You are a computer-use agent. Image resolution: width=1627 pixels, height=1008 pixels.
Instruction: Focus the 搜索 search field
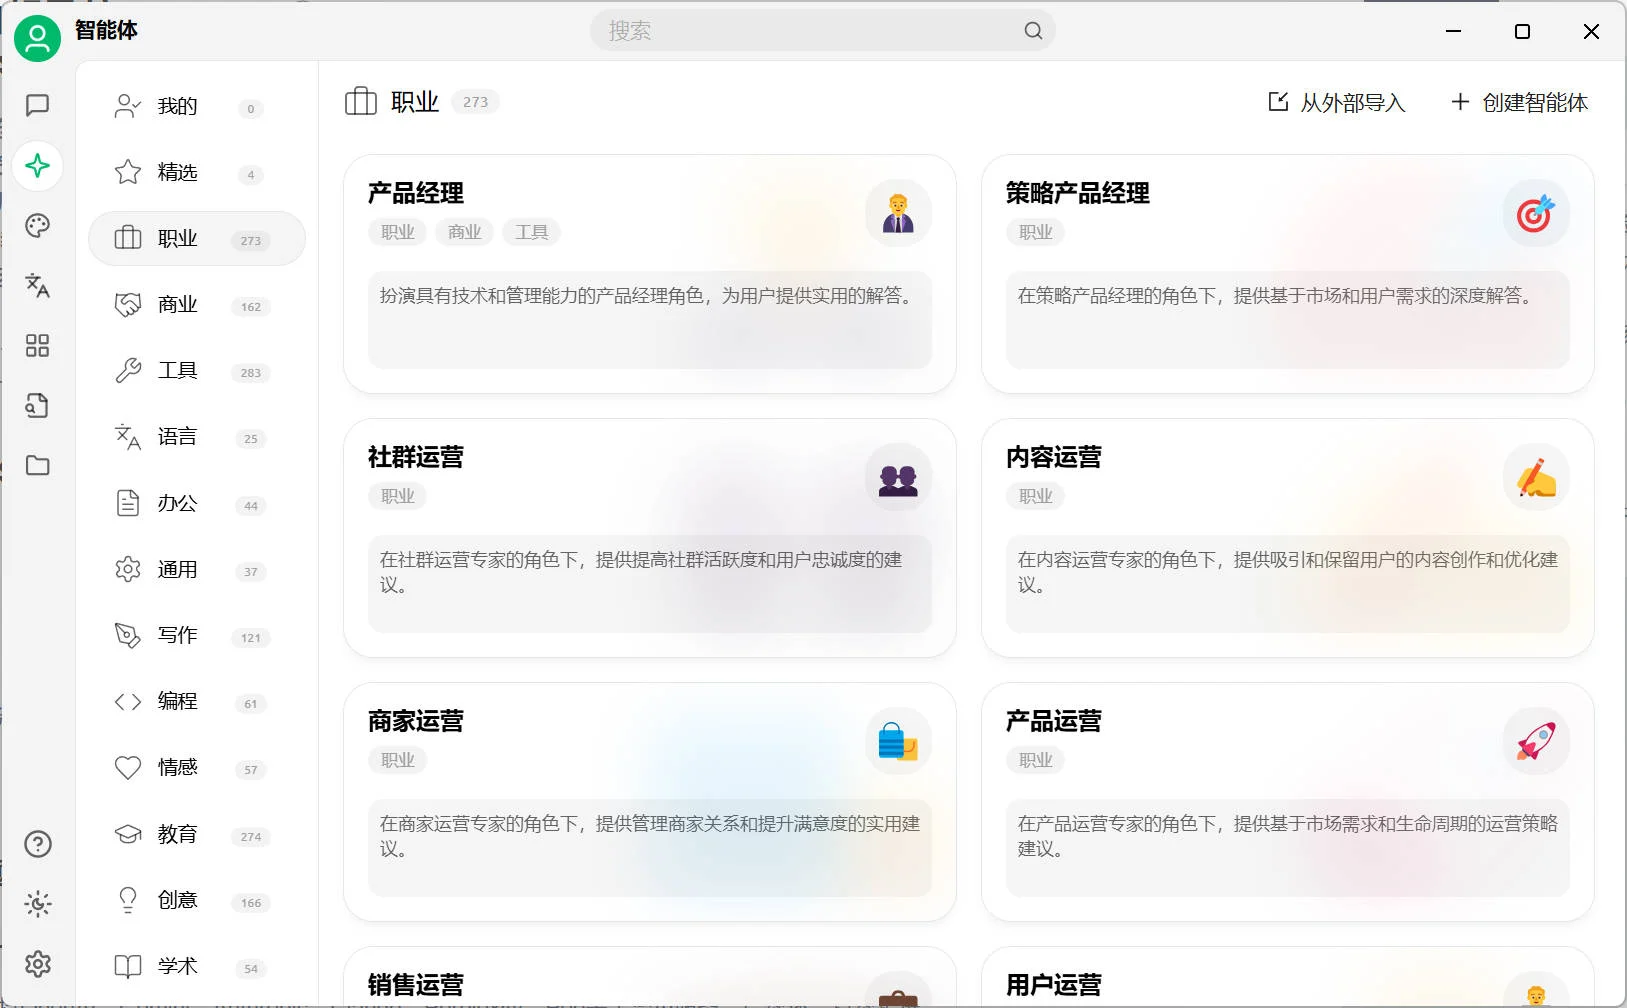point(822,31)
